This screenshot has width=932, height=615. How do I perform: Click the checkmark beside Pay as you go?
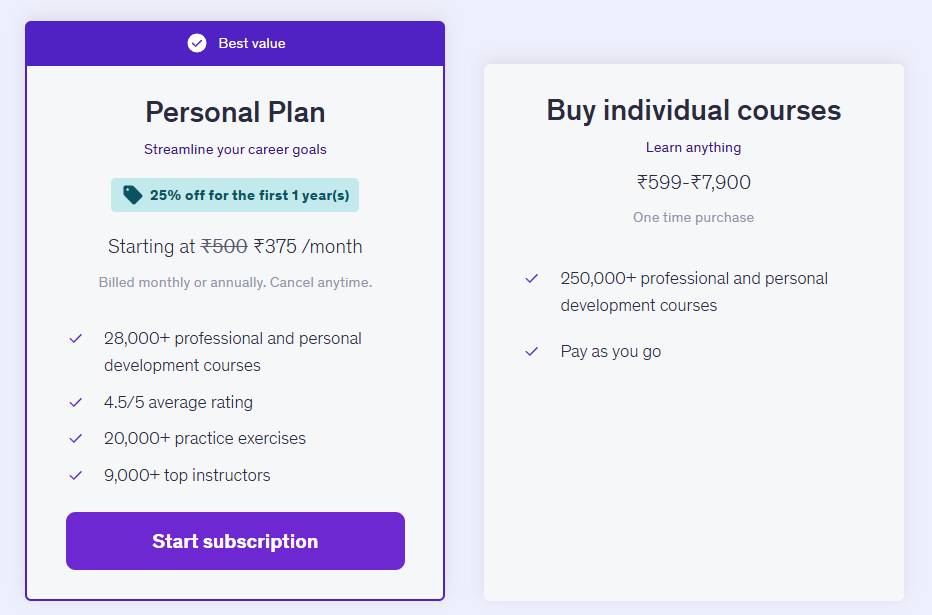coord(531,352)
